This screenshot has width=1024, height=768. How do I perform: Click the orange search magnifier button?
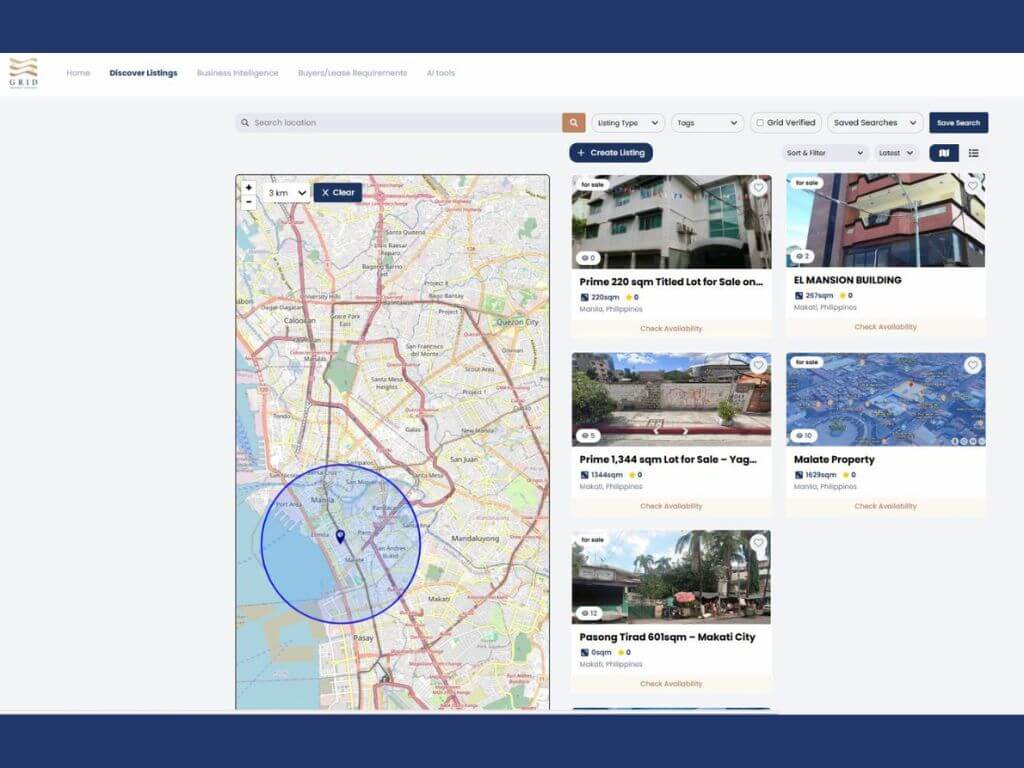pyautogui.click(x=573, y=123)
